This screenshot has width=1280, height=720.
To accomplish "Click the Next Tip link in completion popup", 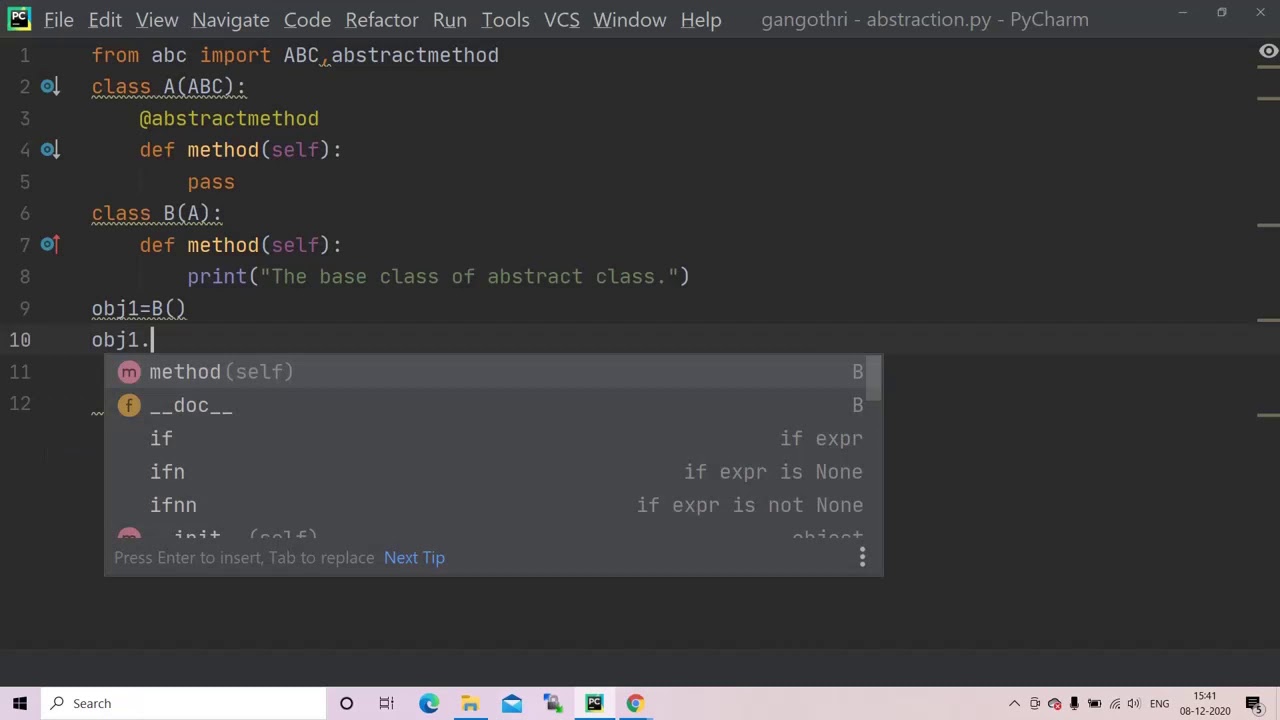I will 414,558.
